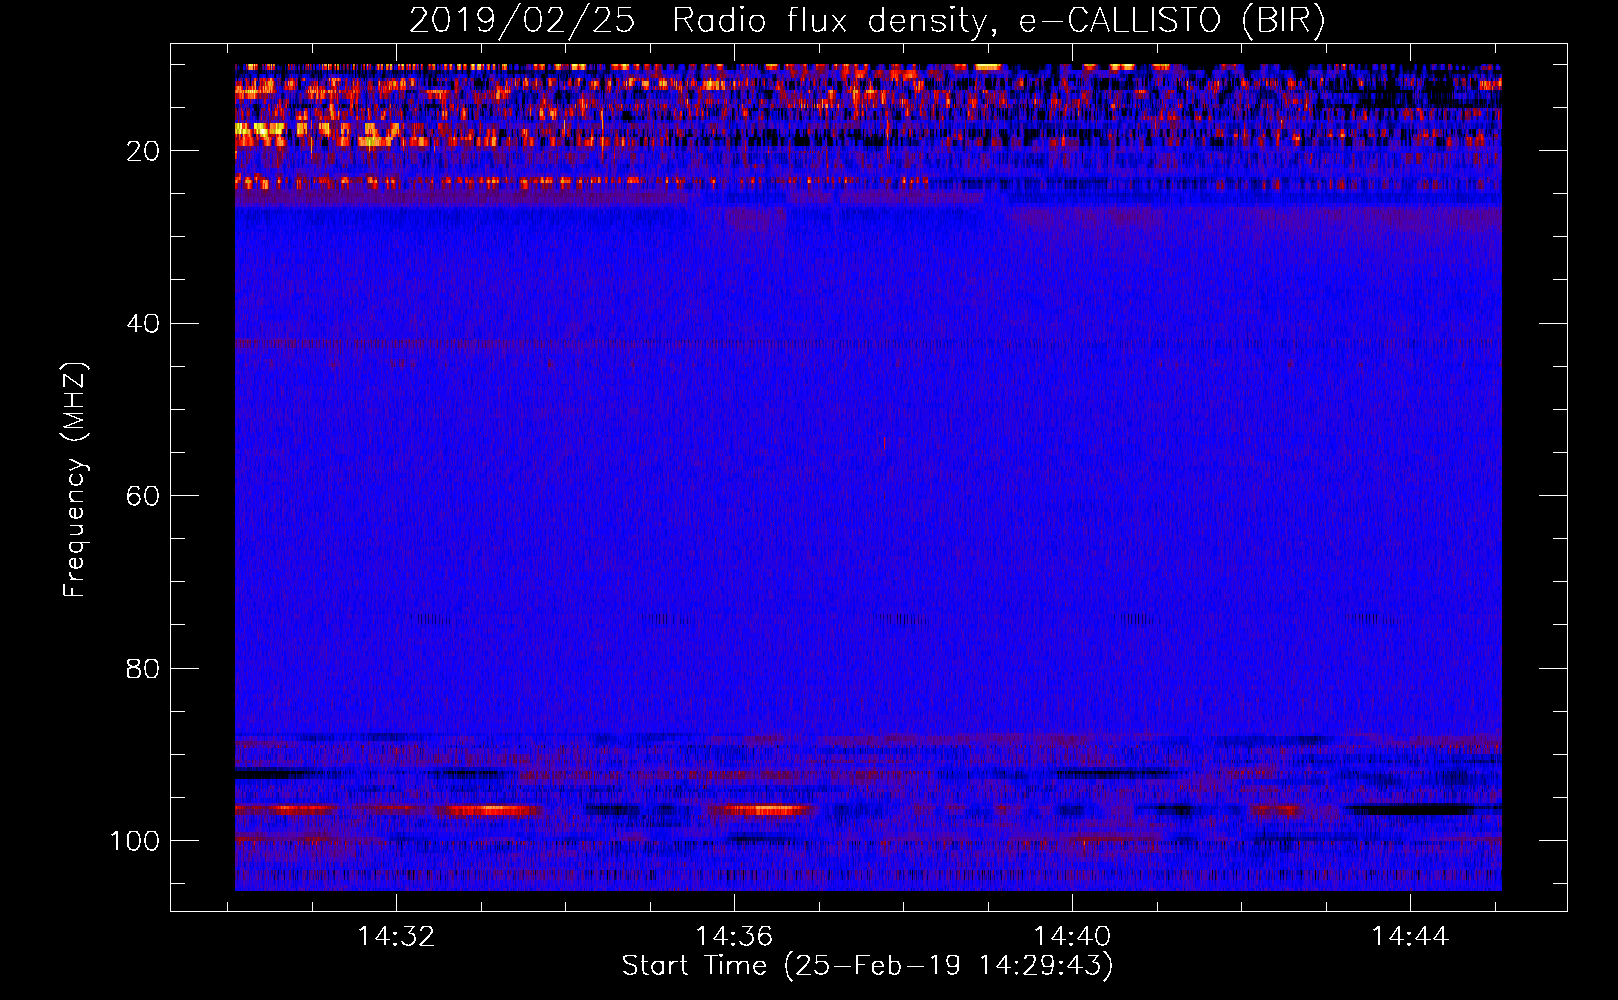The height and width of the screenshot is (1000, 1618).
Task: Click the 60 frequency tick label
Action: [x=143, y=496]
